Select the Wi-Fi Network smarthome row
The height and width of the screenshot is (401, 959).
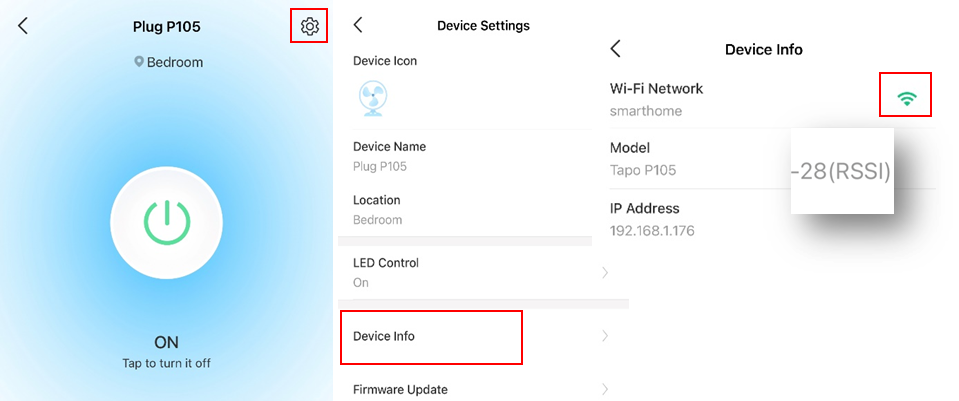coord(772,99)
